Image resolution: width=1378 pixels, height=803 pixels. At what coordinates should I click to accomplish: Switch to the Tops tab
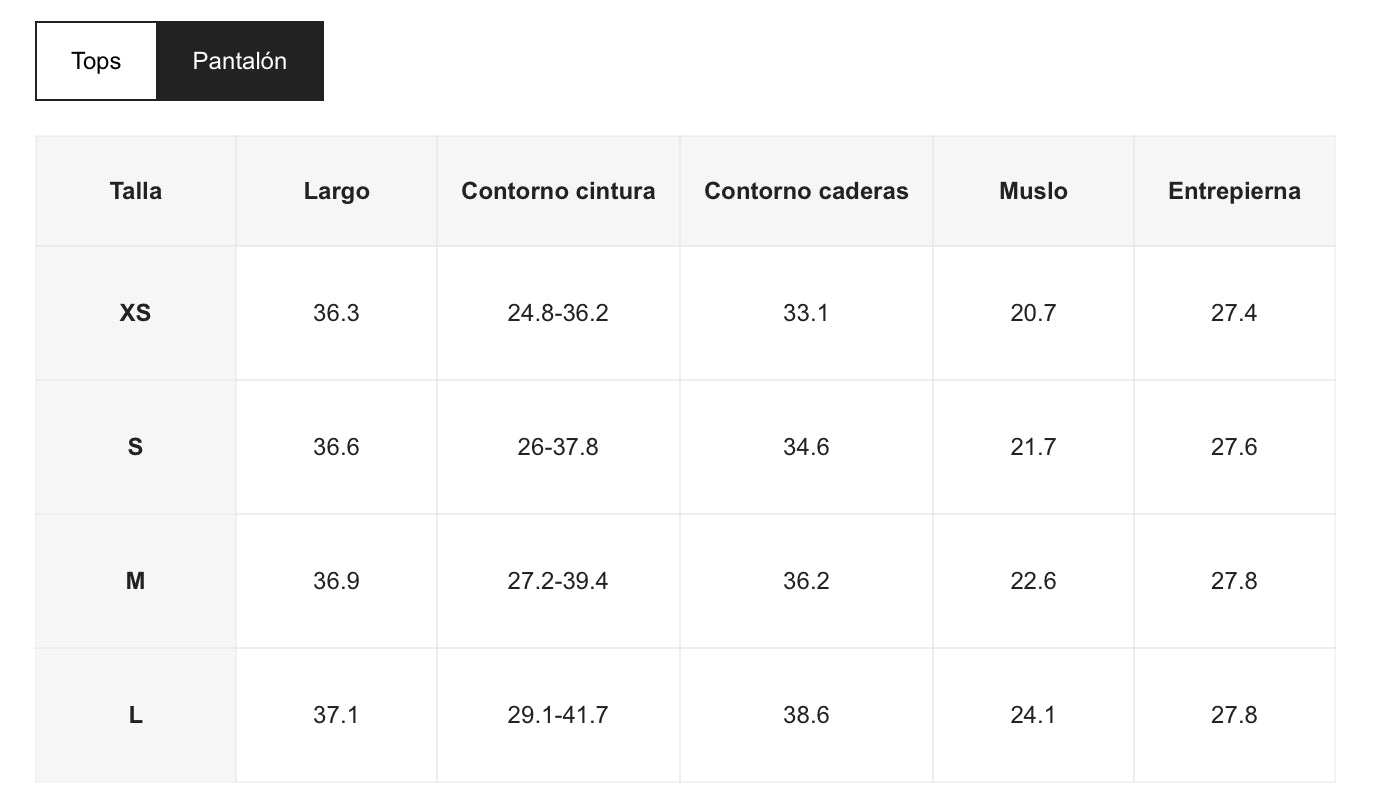[96, 61]
